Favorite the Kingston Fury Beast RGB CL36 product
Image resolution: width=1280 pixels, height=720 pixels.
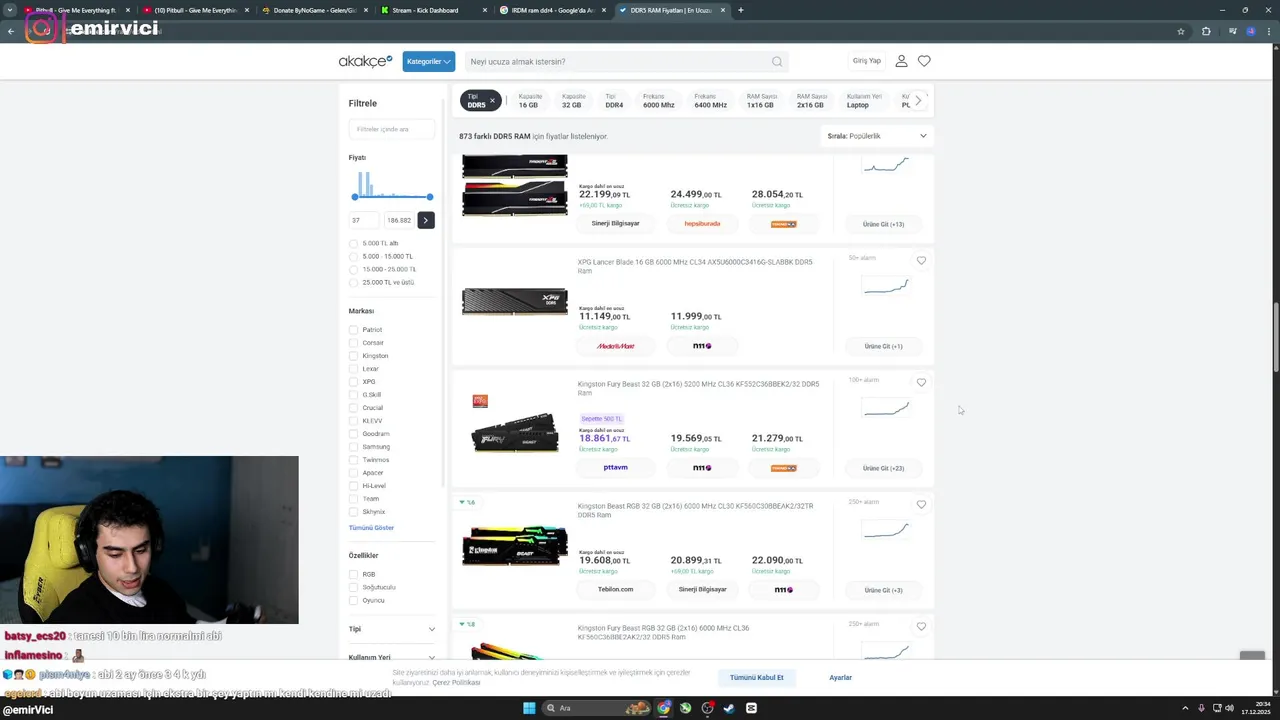(x=922, y=626)
